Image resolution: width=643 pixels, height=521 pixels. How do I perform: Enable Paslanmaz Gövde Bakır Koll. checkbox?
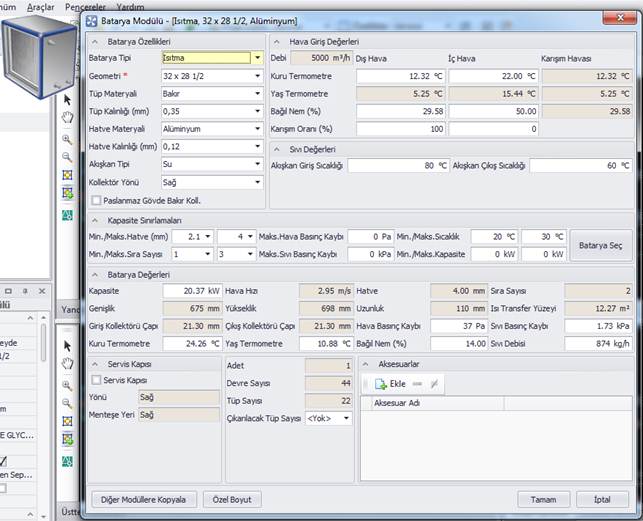tap(96, 200)
